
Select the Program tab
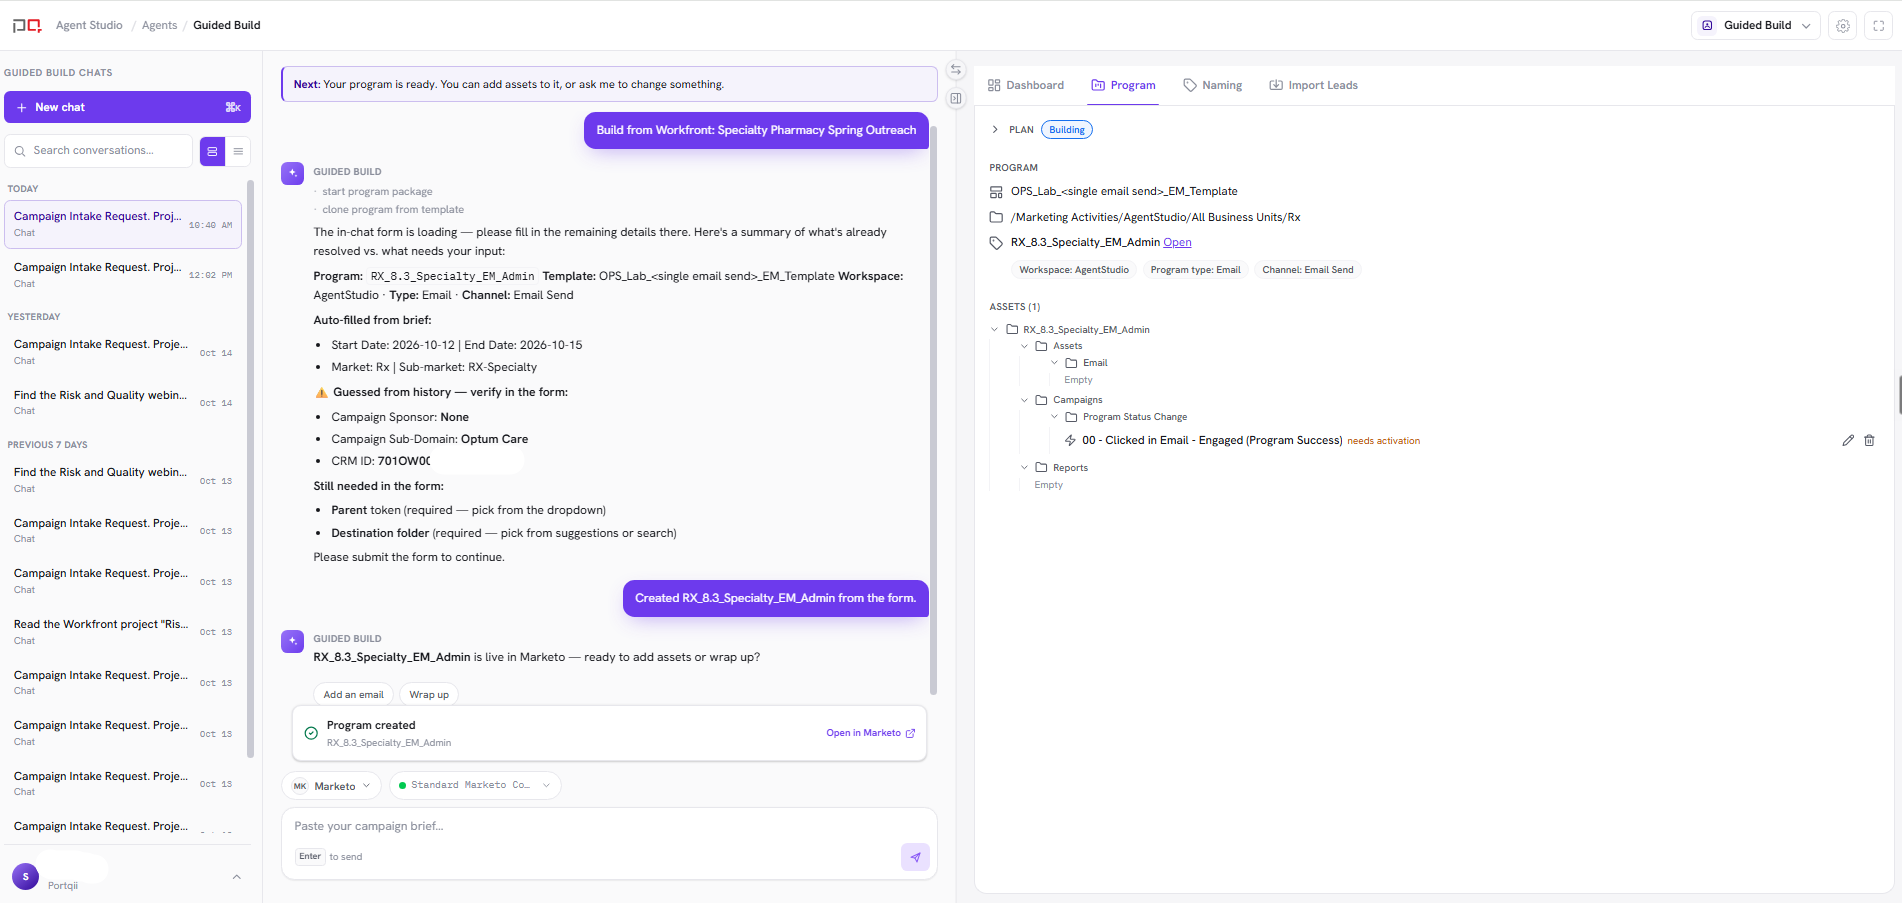[1123, 85]
